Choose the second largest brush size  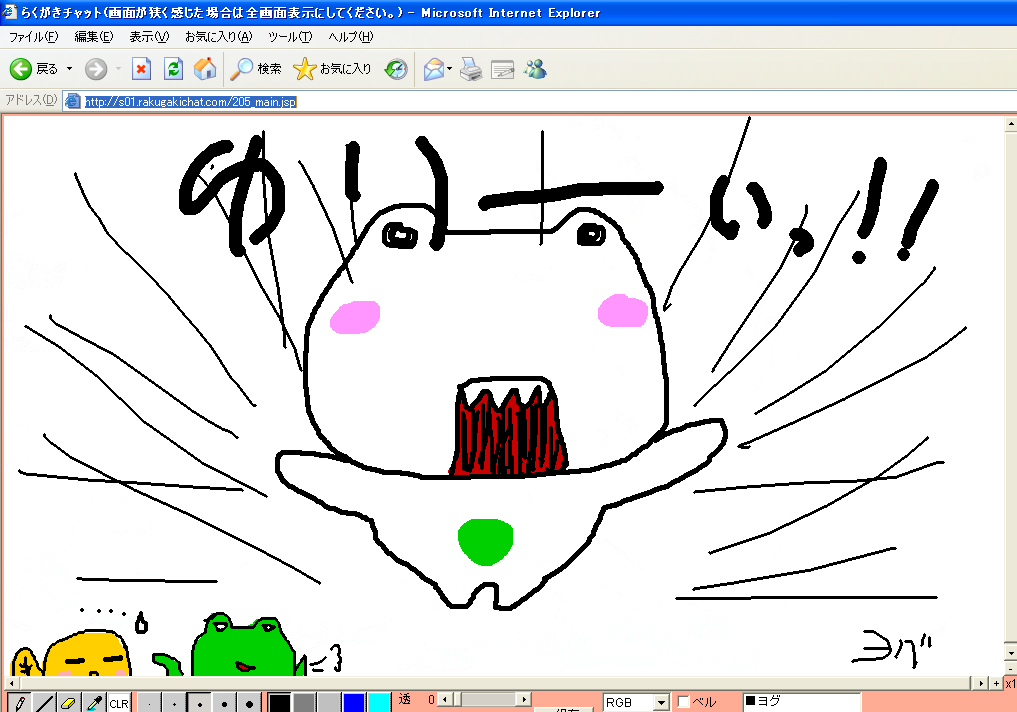tap(224, 703)
